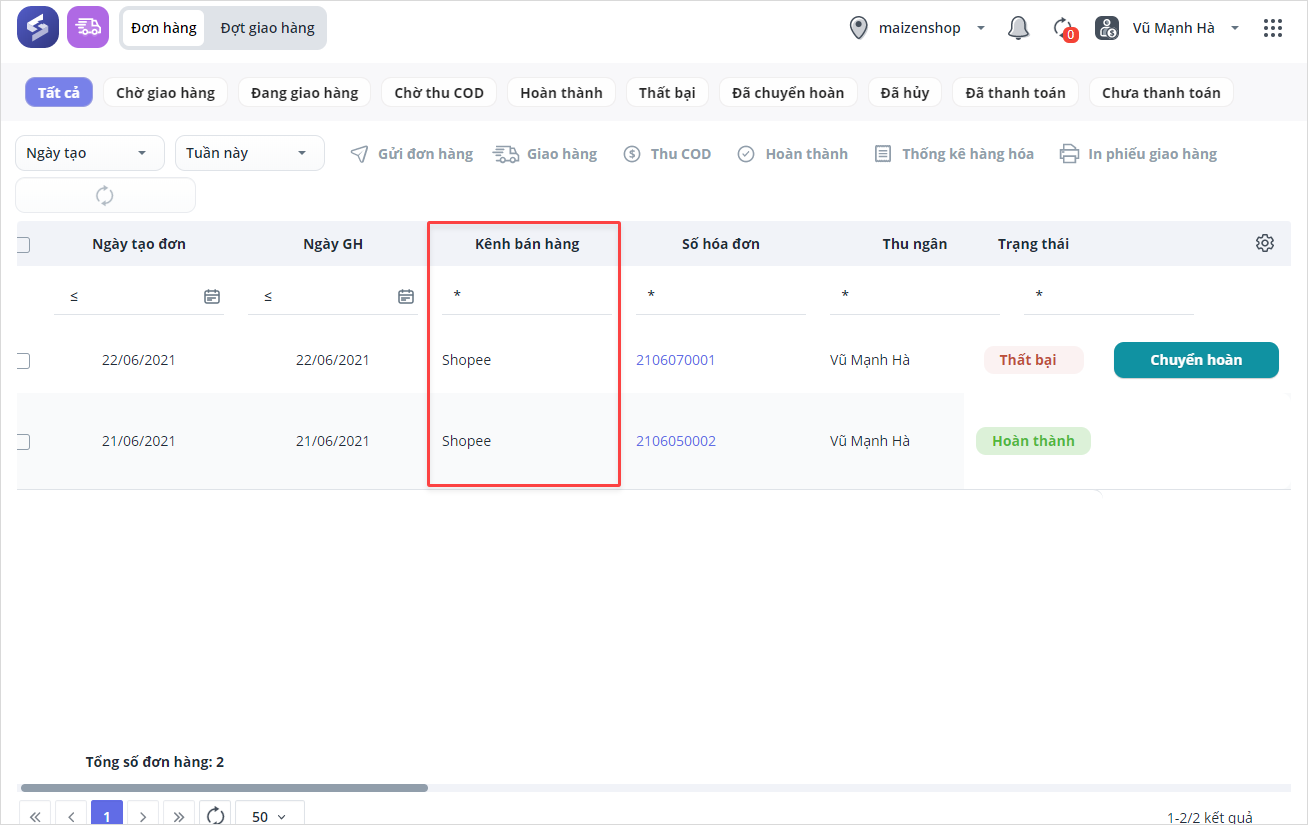Reload the list using the pagination refresh icon

click(215, 815)
